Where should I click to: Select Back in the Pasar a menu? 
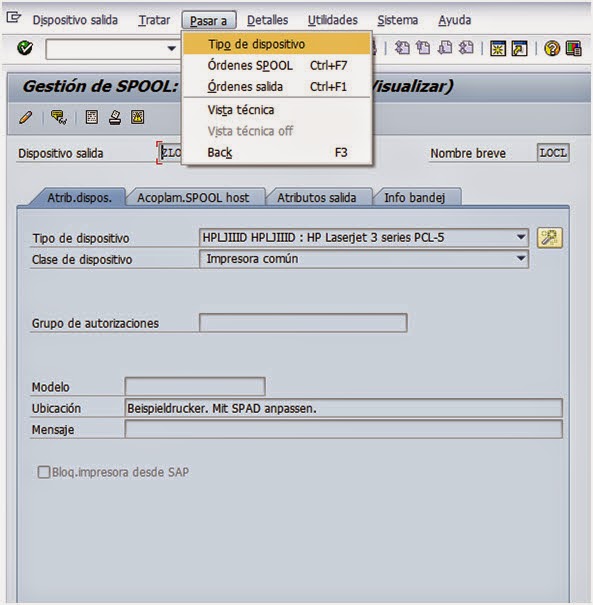[276, 152]
